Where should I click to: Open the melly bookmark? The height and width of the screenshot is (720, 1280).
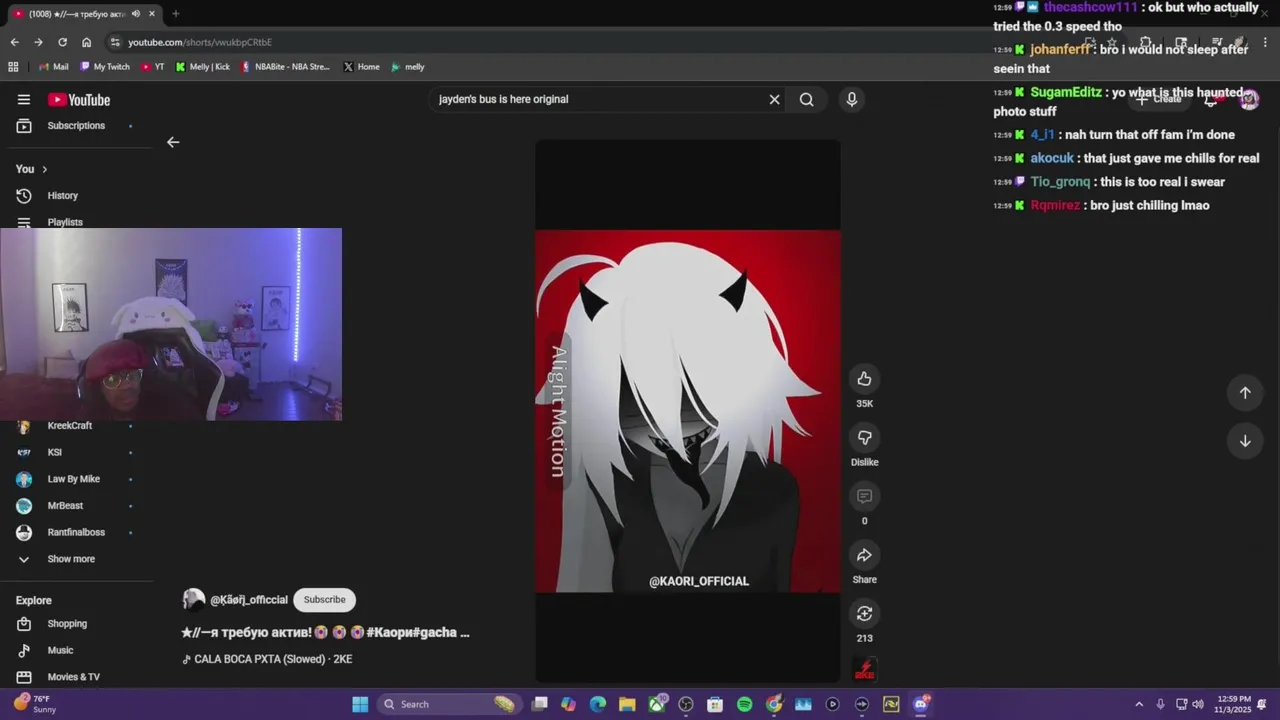(x=408, y=67)
